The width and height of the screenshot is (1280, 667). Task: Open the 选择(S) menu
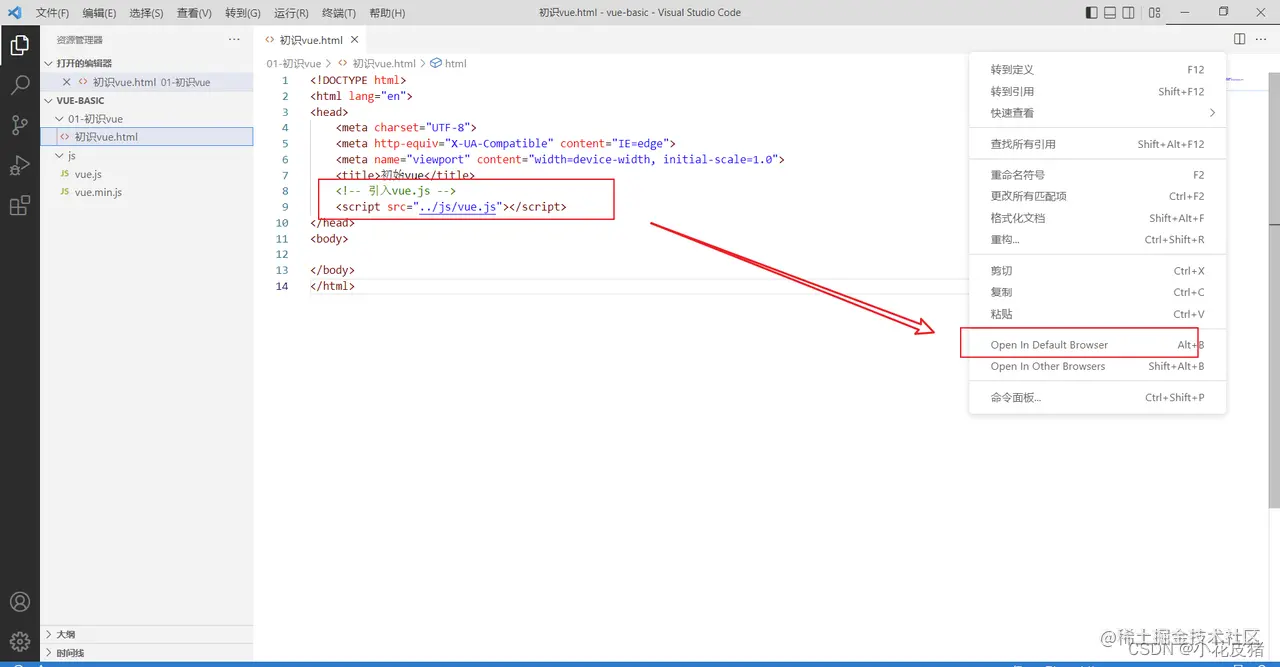(x=146, y=13)
